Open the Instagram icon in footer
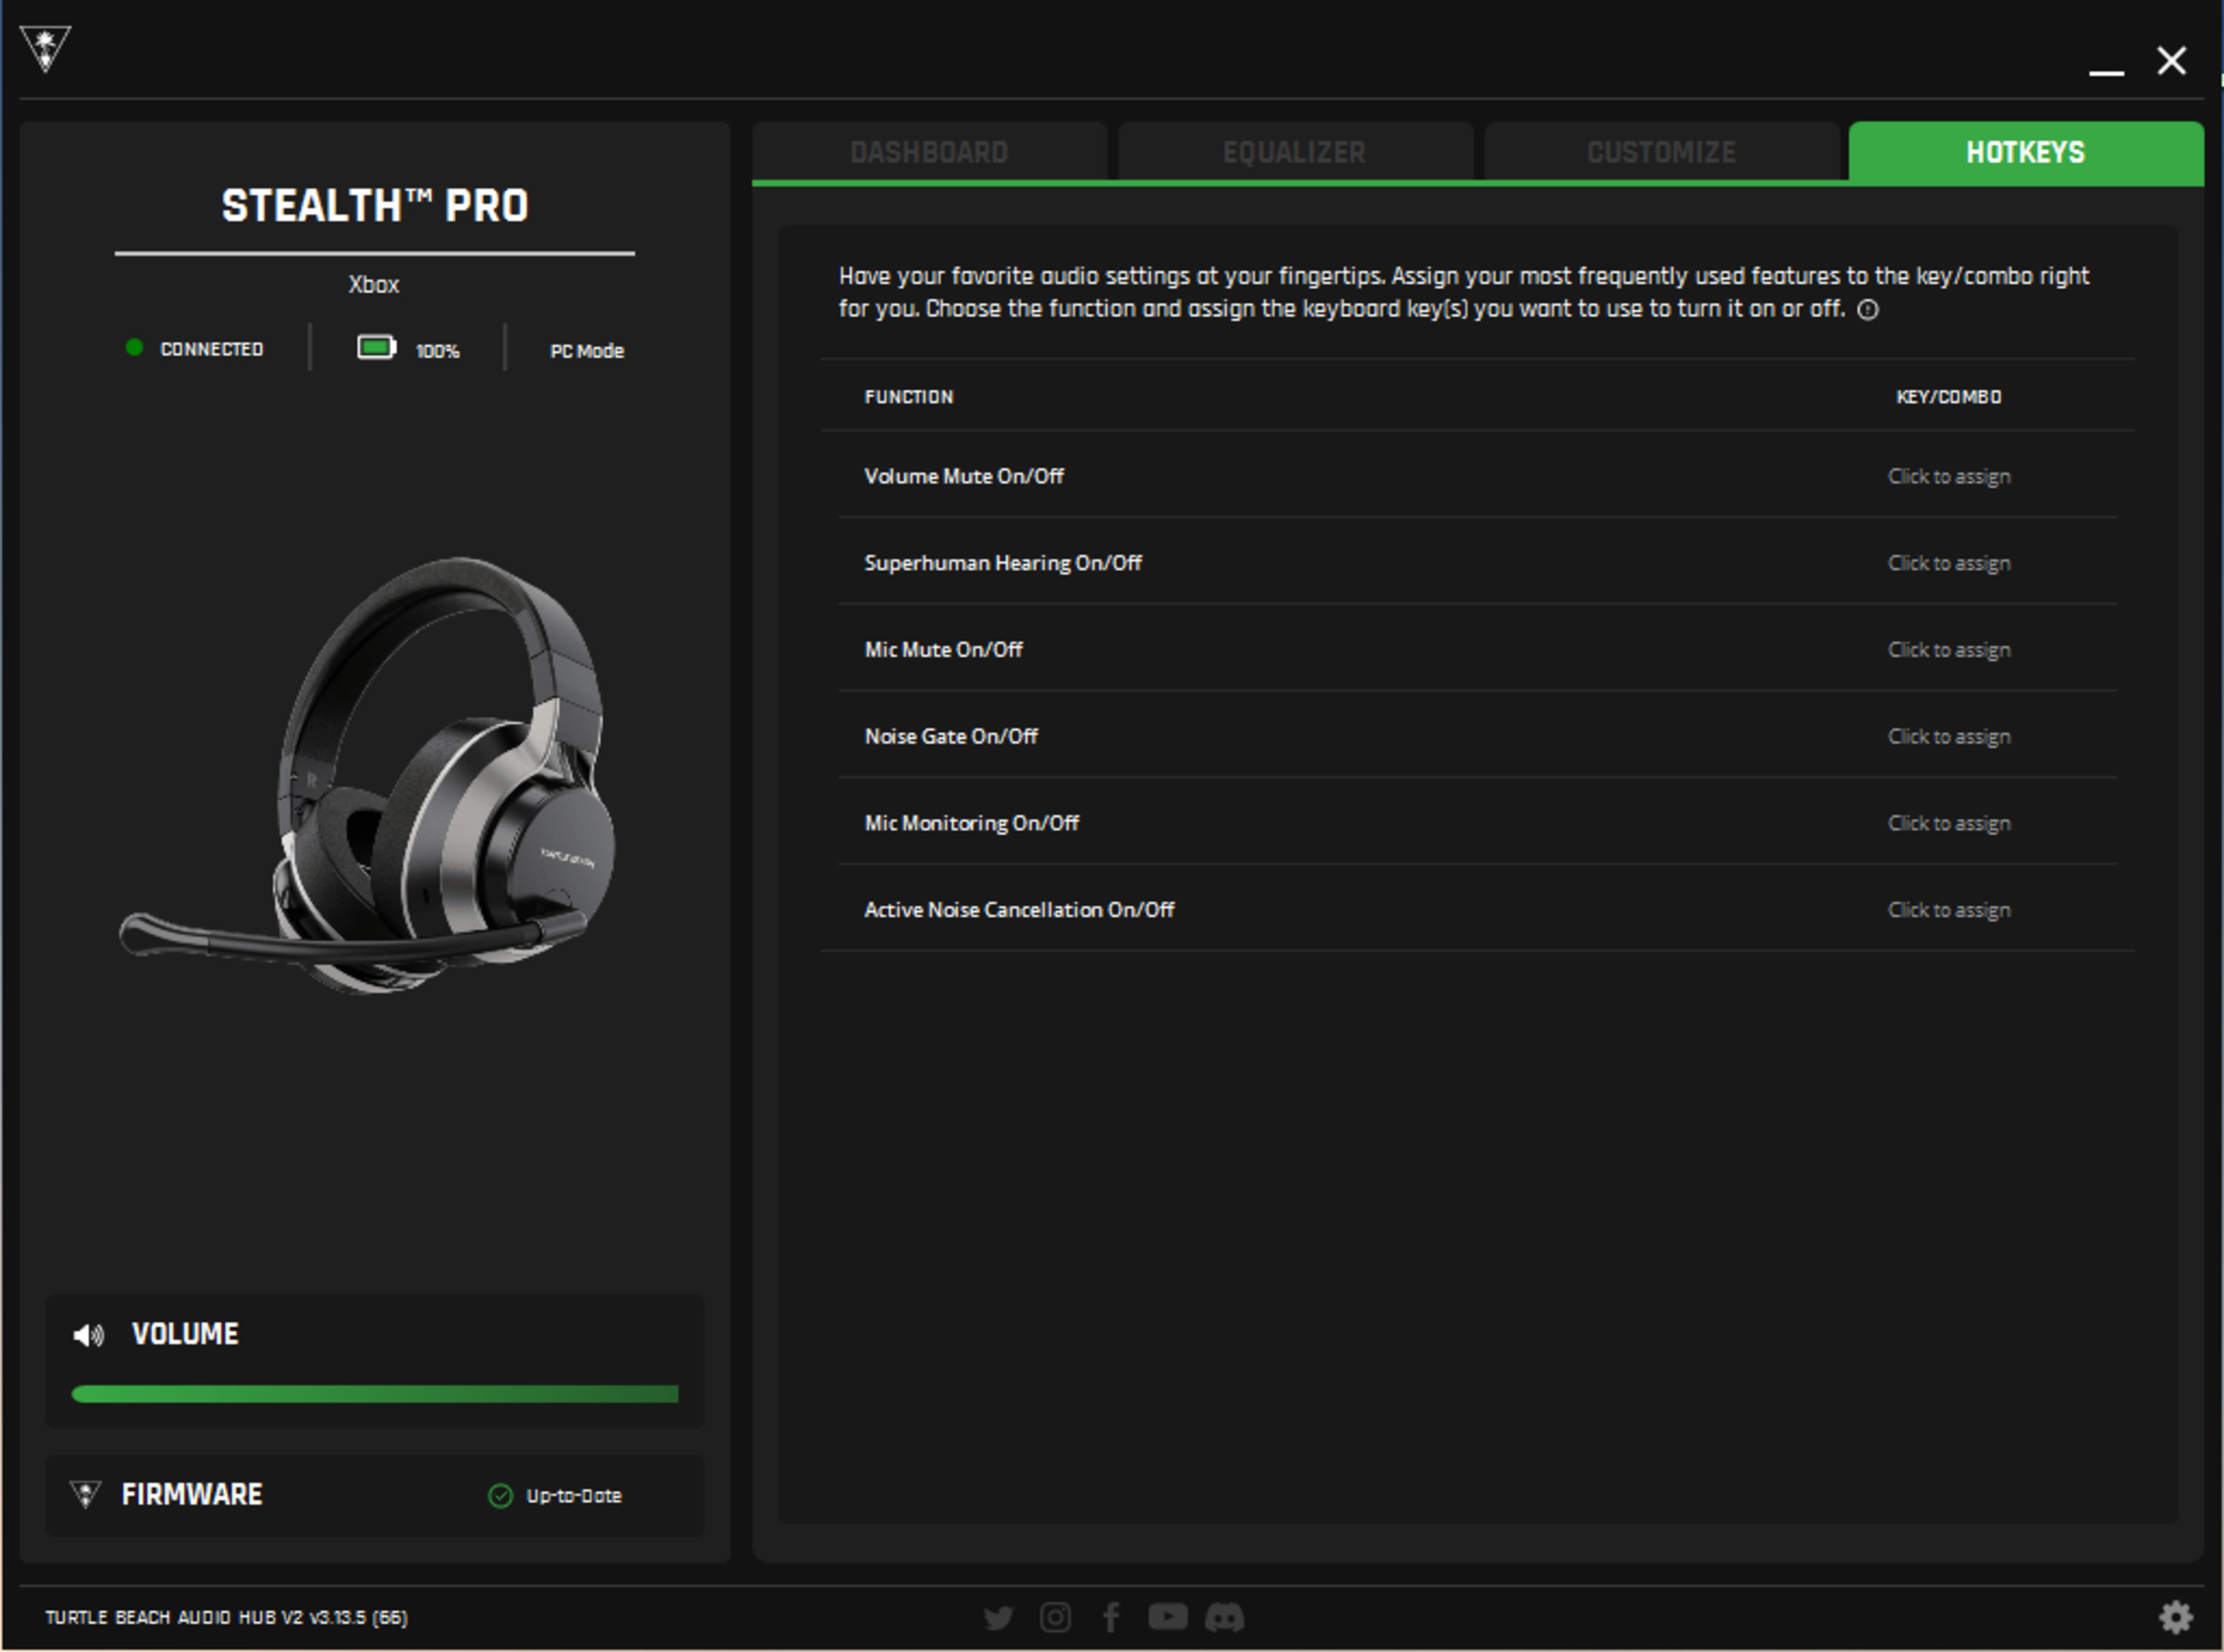Screen dimensions: 2224x1652 pos(1055,1617)
